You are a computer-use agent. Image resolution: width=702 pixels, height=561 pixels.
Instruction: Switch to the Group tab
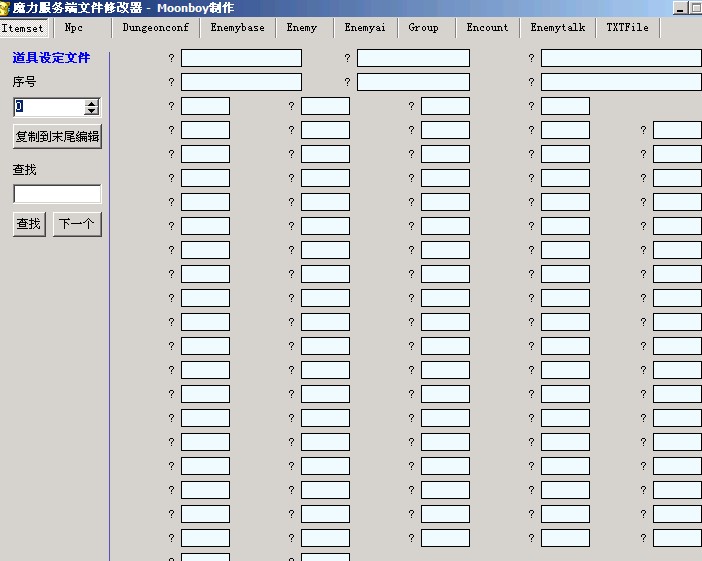[423, 28]
